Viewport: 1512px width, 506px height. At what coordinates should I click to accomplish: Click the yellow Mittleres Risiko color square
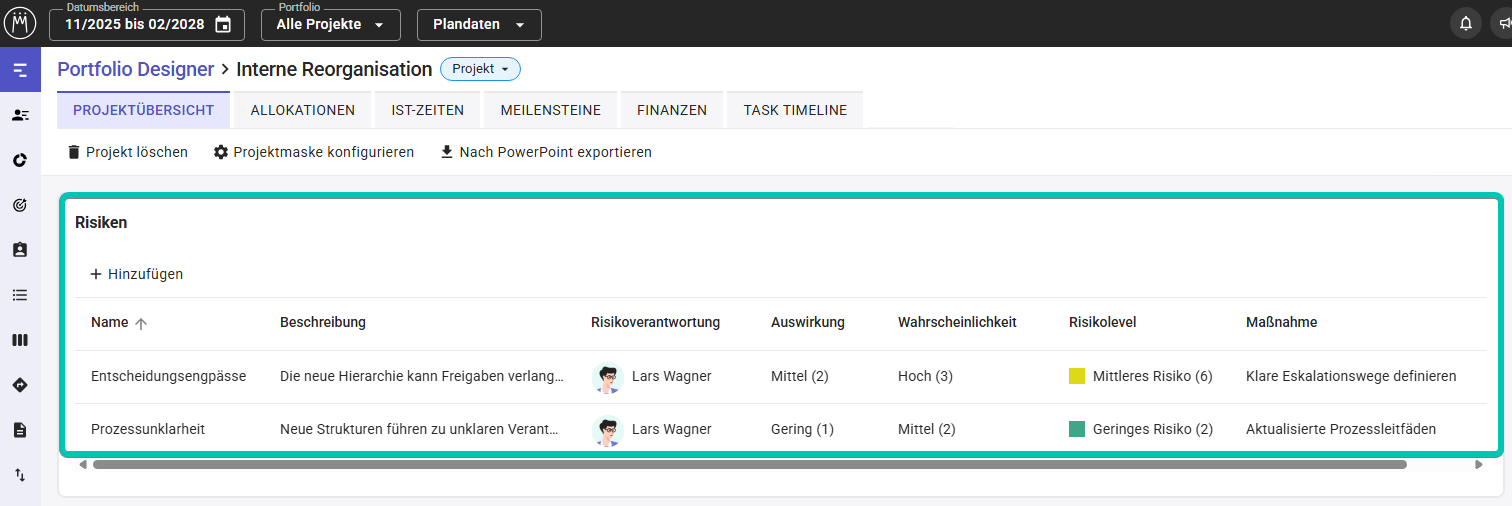click(x=1077, y=376)
